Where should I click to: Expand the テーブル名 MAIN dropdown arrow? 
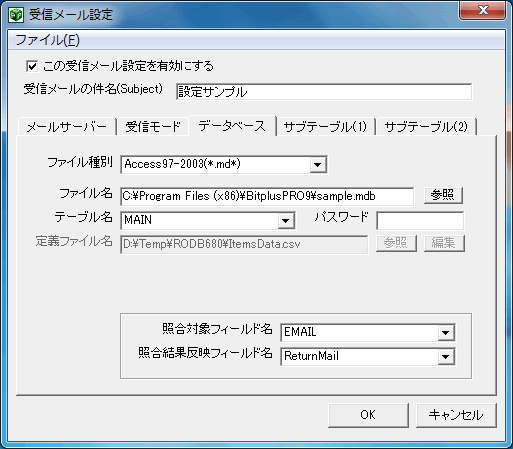point(286,221)
